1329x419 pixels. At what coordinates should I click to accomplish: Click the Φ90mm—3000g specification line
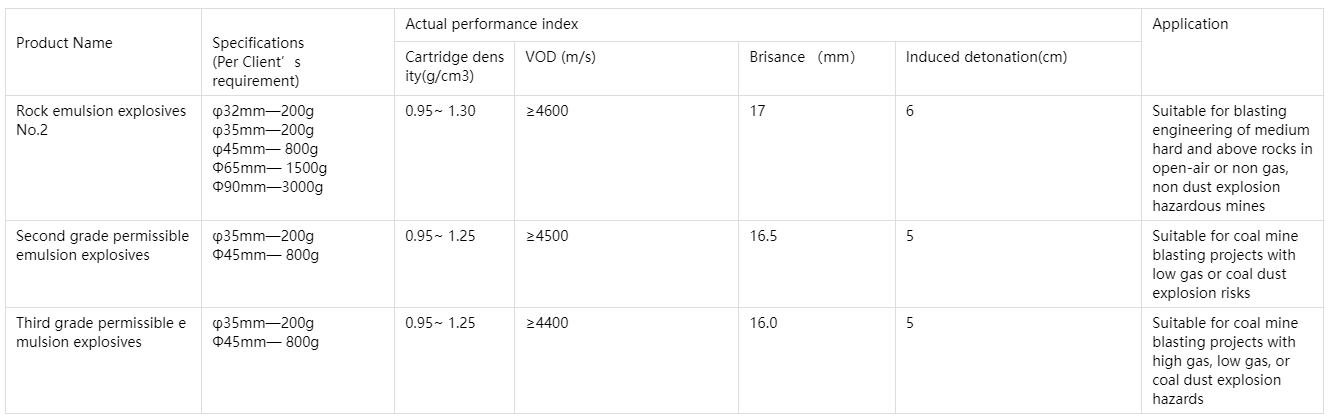pos(268,187)
